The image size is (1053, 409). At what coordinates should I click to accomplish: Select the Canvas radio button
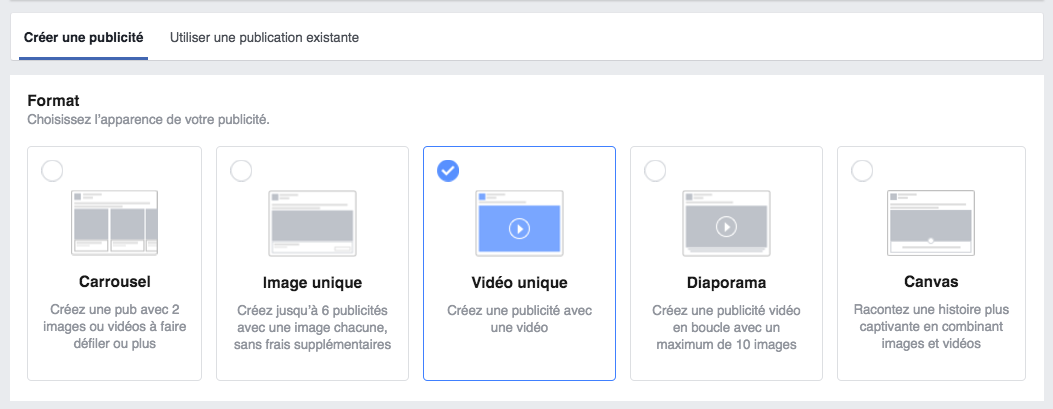[x=862, y=171]
